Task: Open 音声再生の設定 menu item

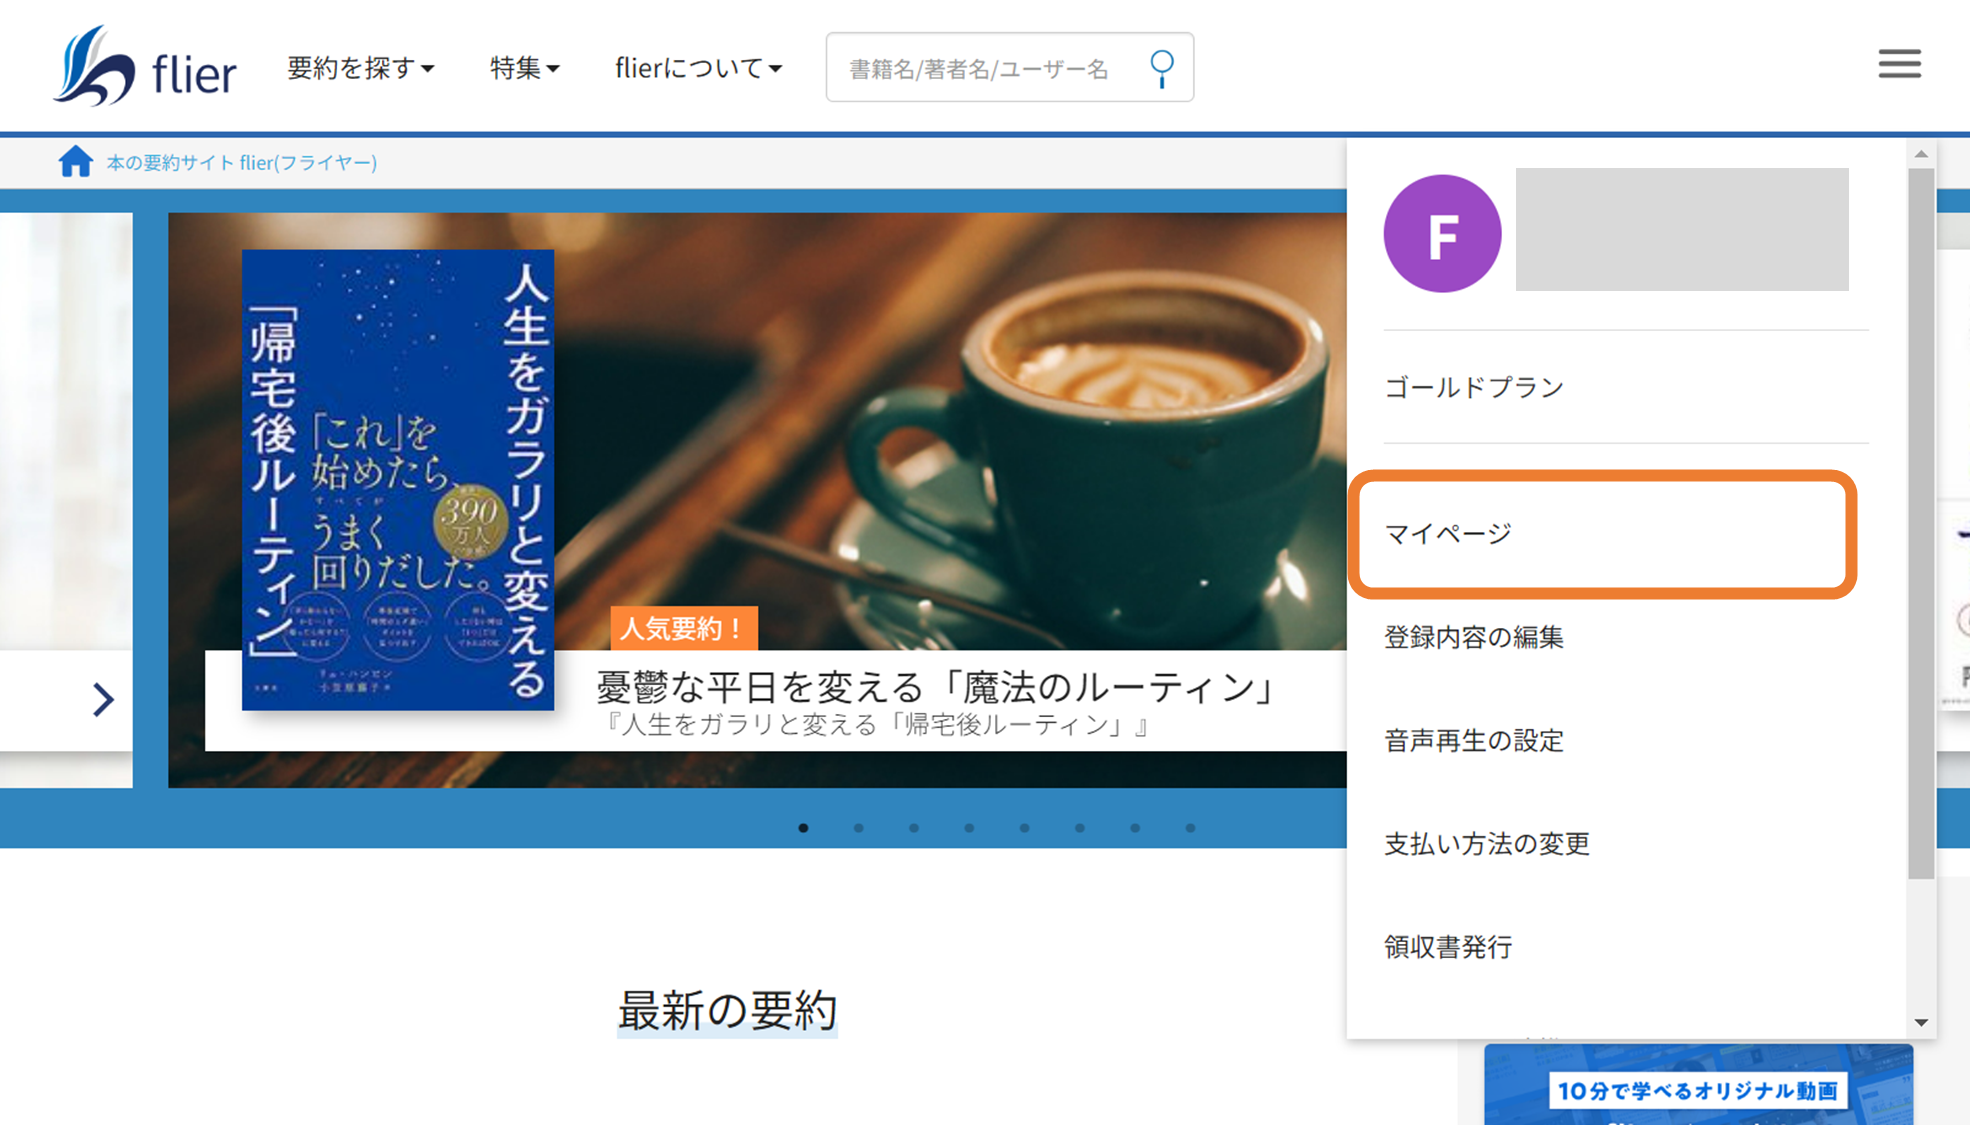Action: tap(1474, 740)
